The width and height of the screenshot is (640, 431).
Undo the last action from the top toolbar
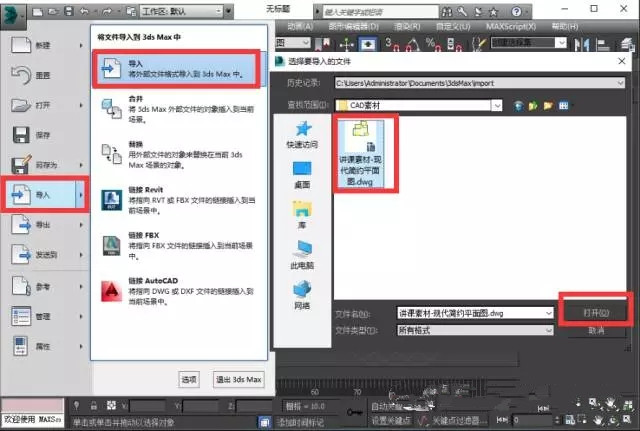click(x=84, y=11)
